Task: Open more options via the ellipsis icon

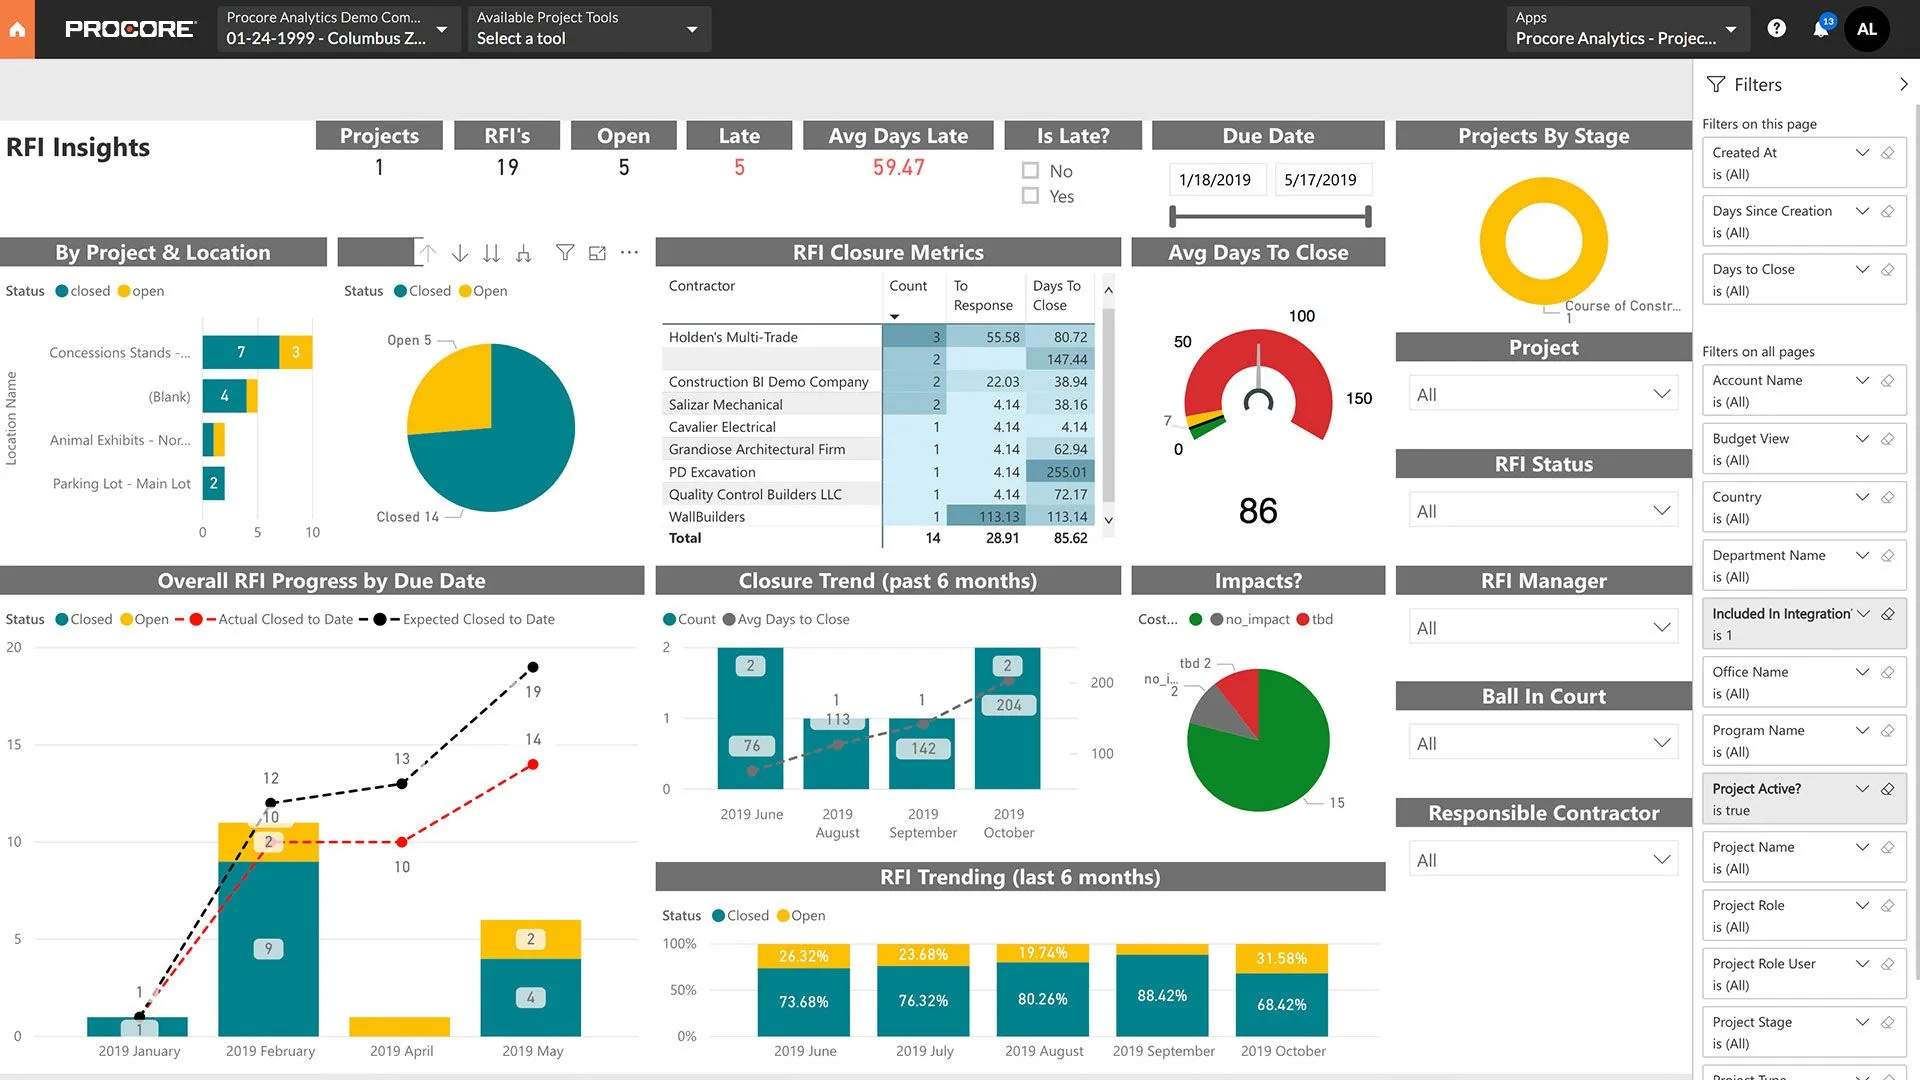Action: (629, 253)
